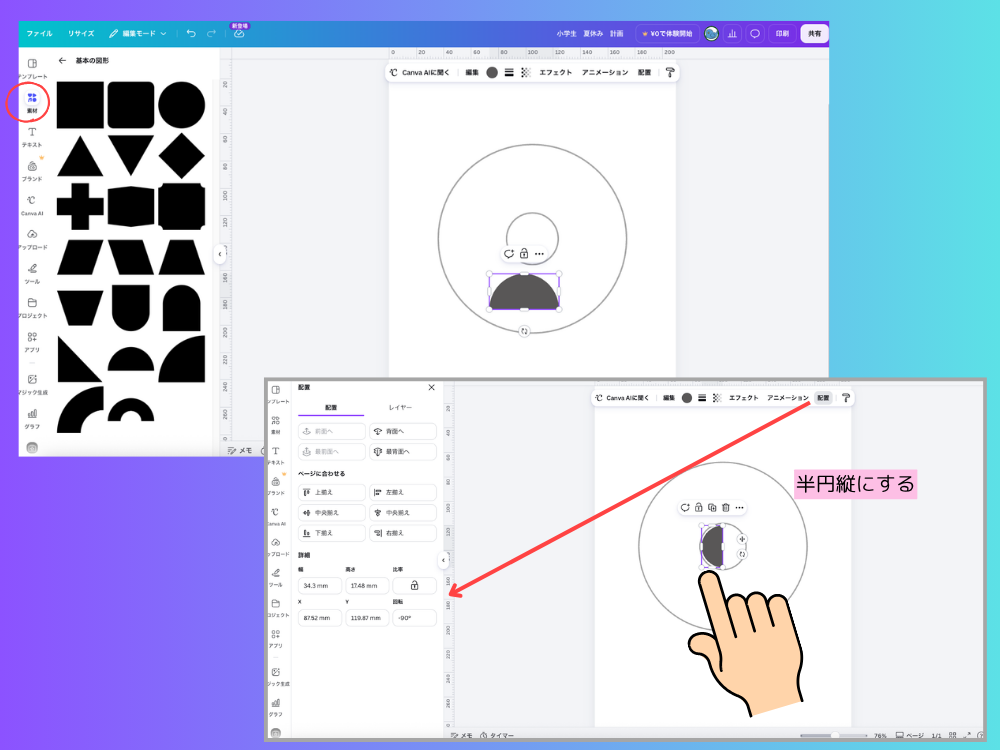
Task: Toggle the aspect ratio lock in 詳細
Action: pos(414,585)
